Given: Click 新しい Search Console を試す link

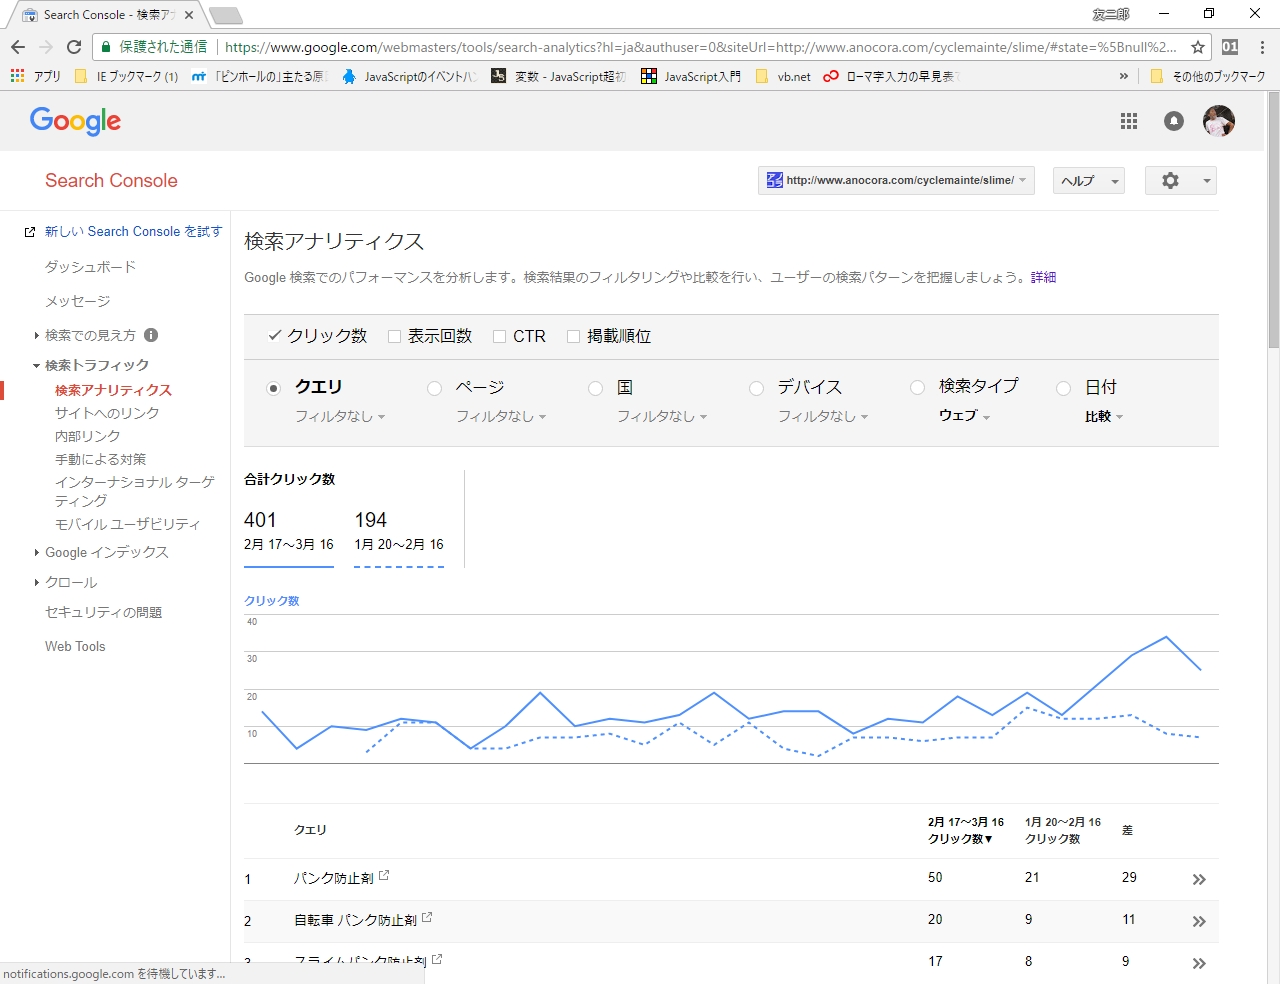Looking at the screenshot, I should pyautogui.click(x=133, y=231).
